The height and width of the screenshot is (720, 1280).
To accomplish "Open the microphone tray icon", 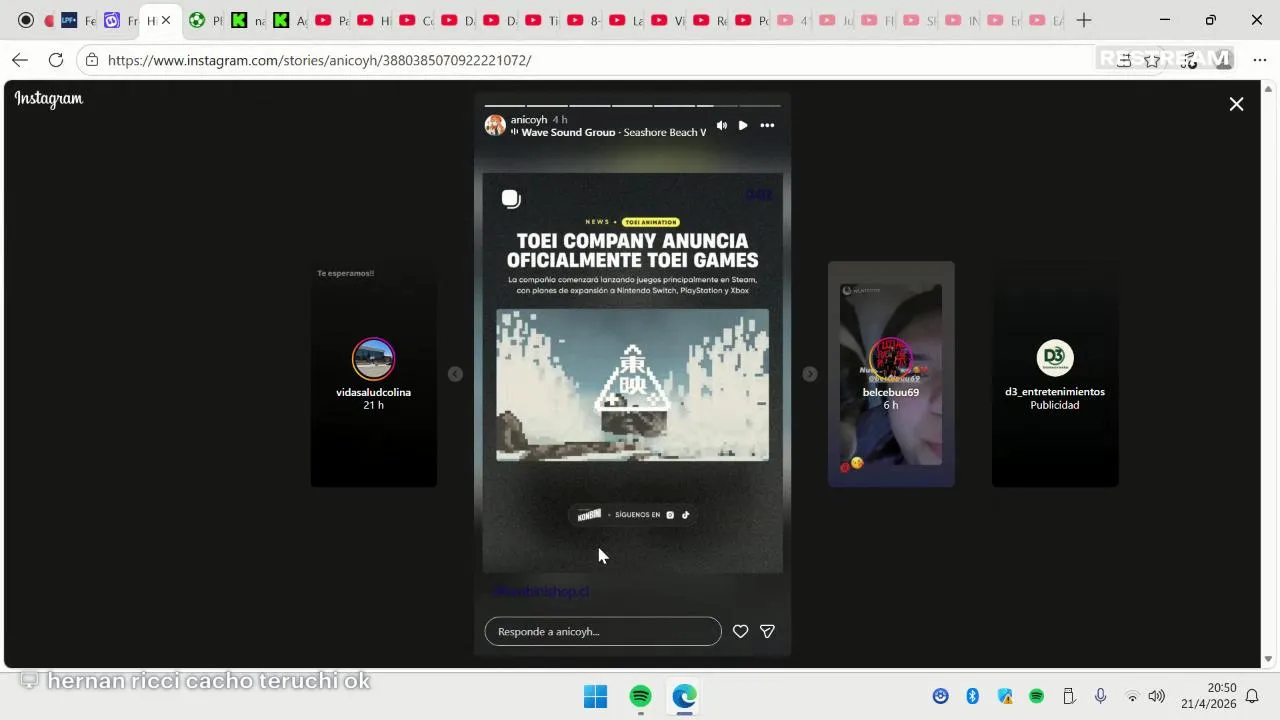I will pos(1100,696).
